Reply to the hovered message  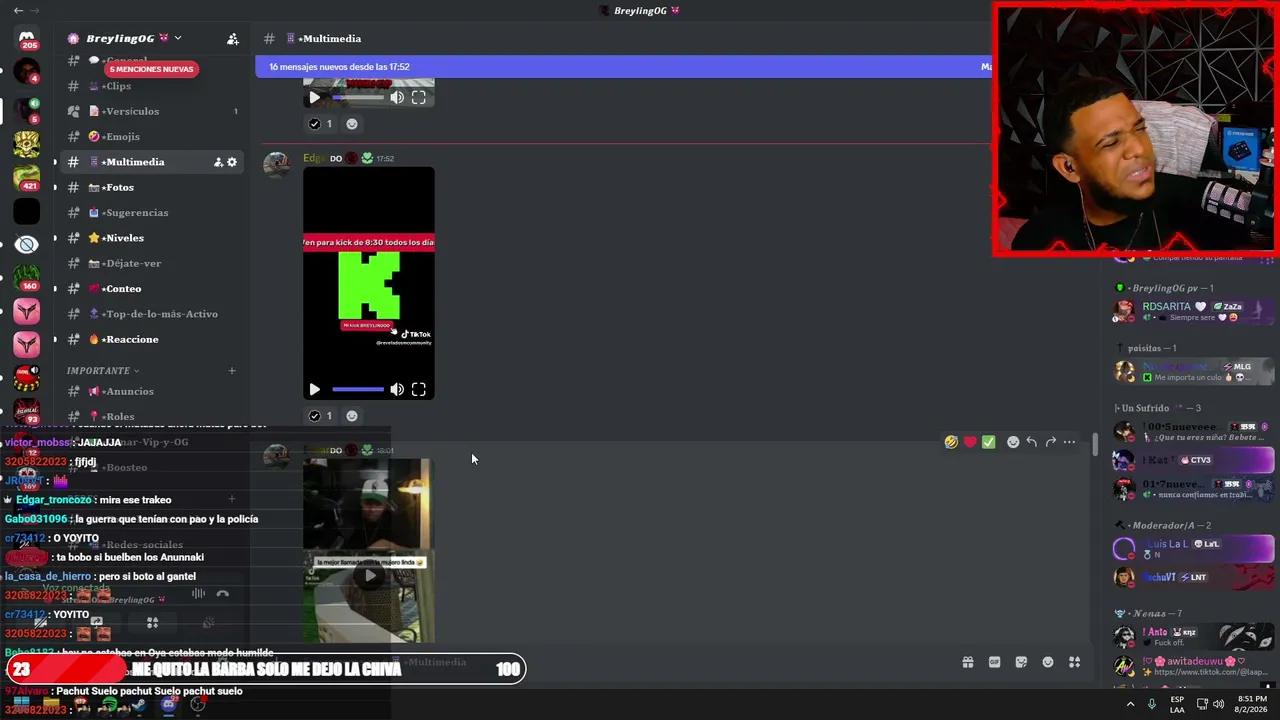(1032, 442)
